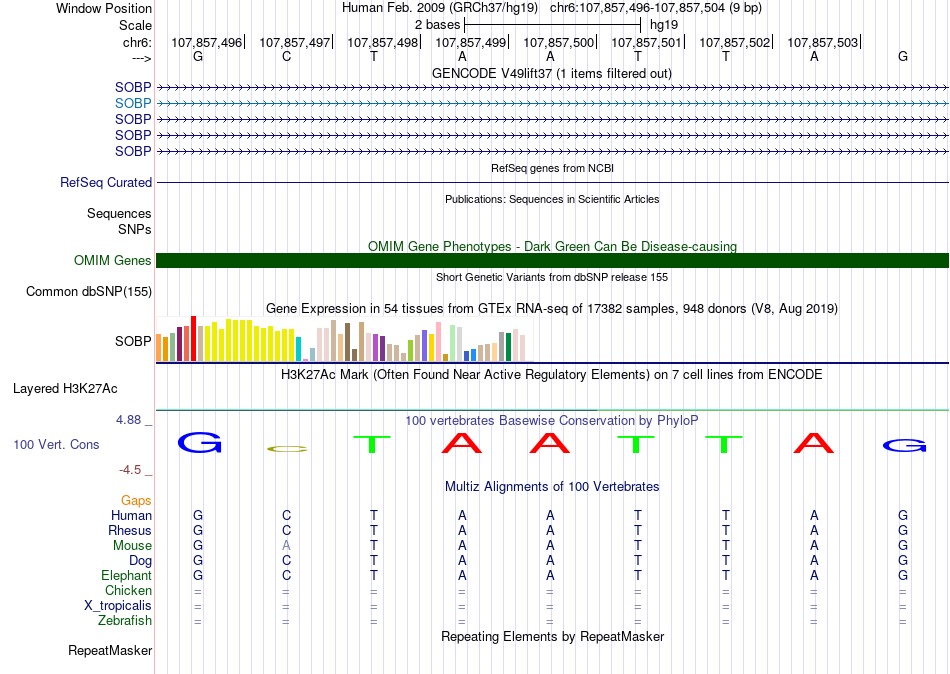950x674 pixels.
Task: Click the SNPs label in Publications track
Action: tap(135, 230)
